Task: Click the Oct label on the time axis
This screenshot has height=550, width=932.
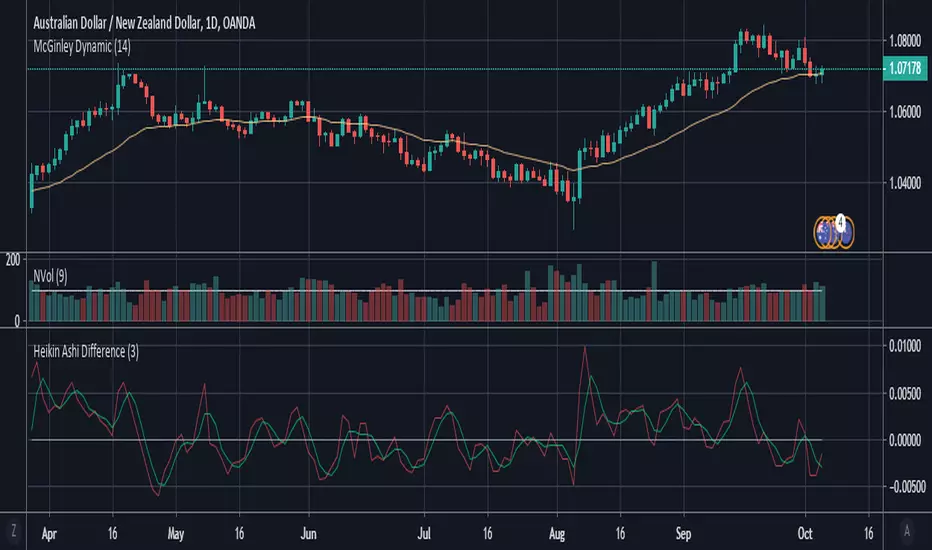Action: (x=805, y=534)
